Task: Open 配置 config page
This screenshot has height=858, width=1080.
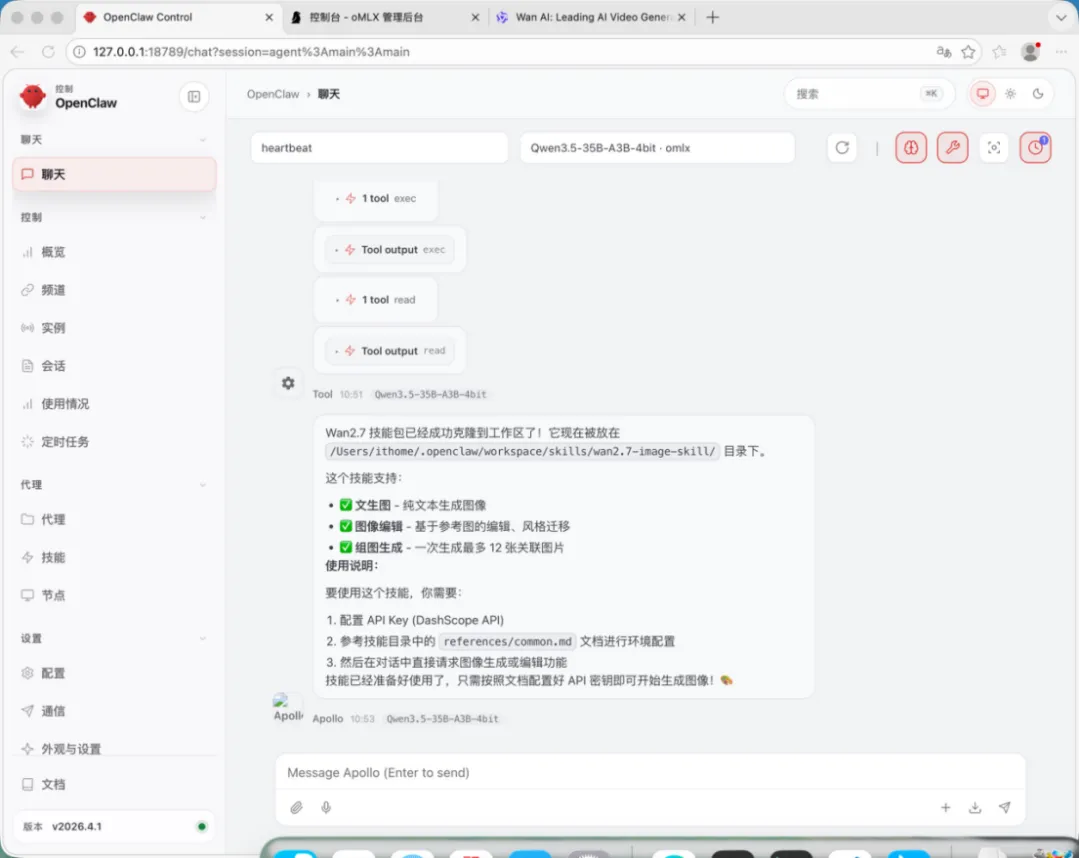Action: pyautogui.click(x=114, y=673)
